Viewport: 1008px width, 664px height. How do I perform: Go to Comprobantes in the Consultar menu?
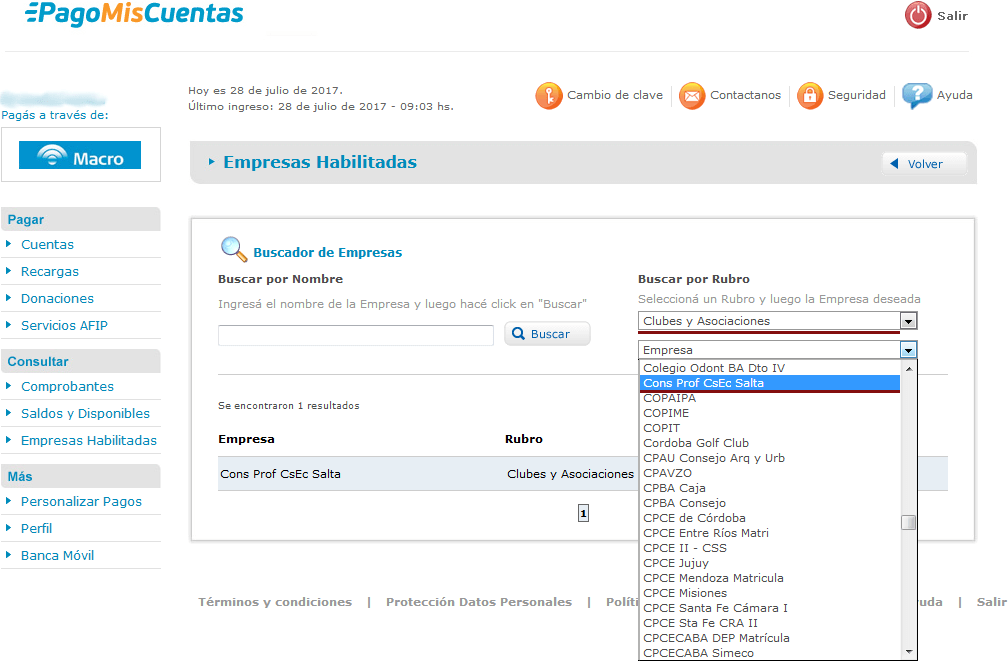click(x=67, y=386)
